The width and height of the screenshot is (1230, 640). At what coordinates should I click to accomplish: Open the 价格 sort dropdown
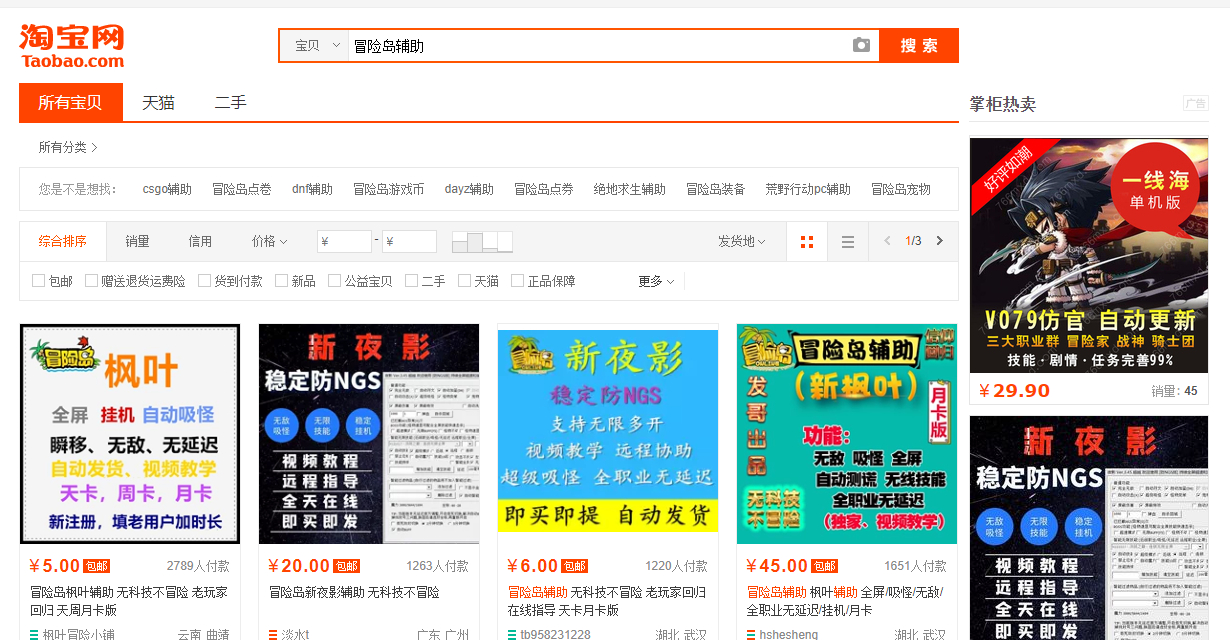270,241
